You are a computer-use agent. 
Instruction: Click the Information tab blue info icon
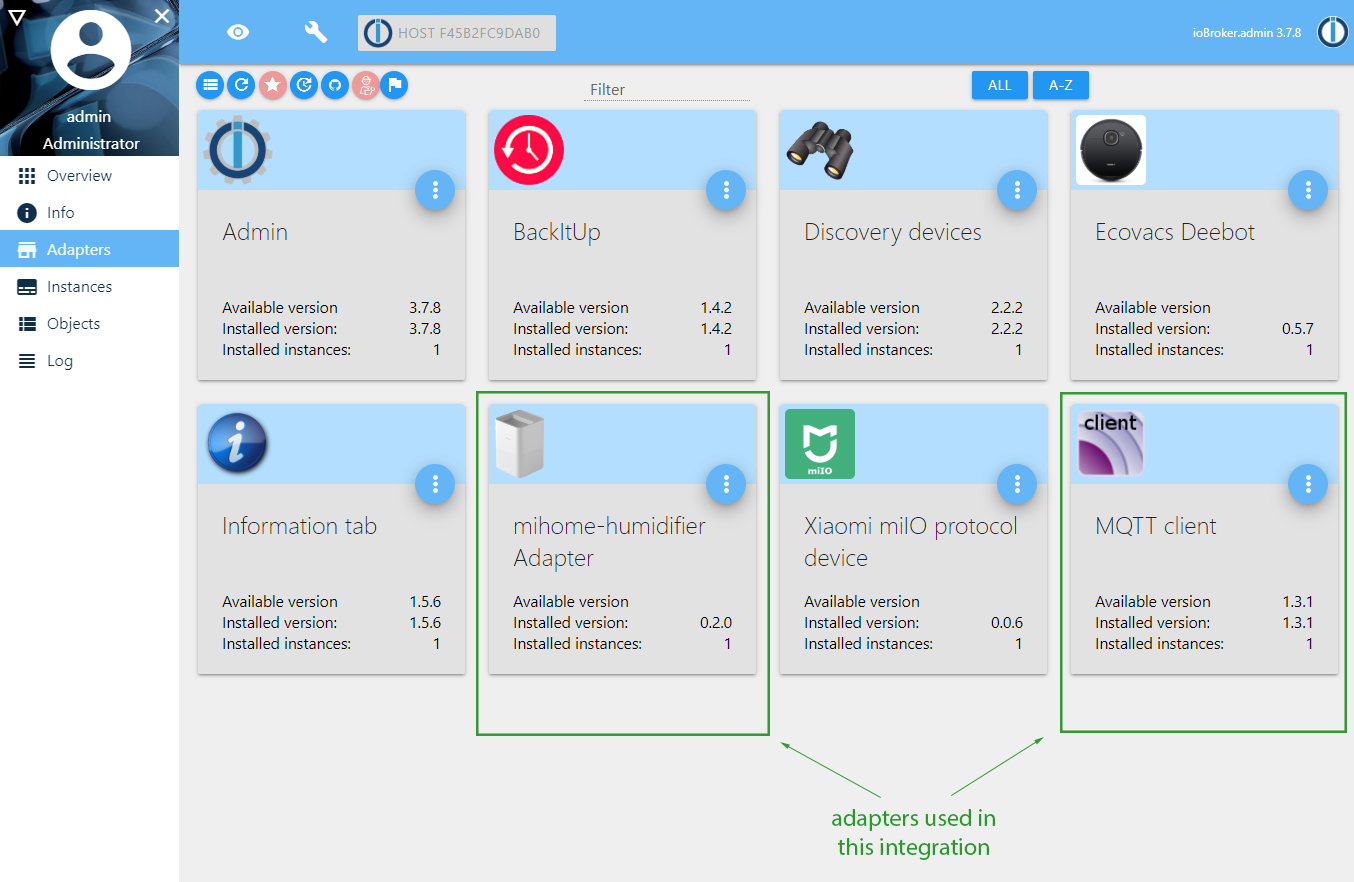(238, 444)
